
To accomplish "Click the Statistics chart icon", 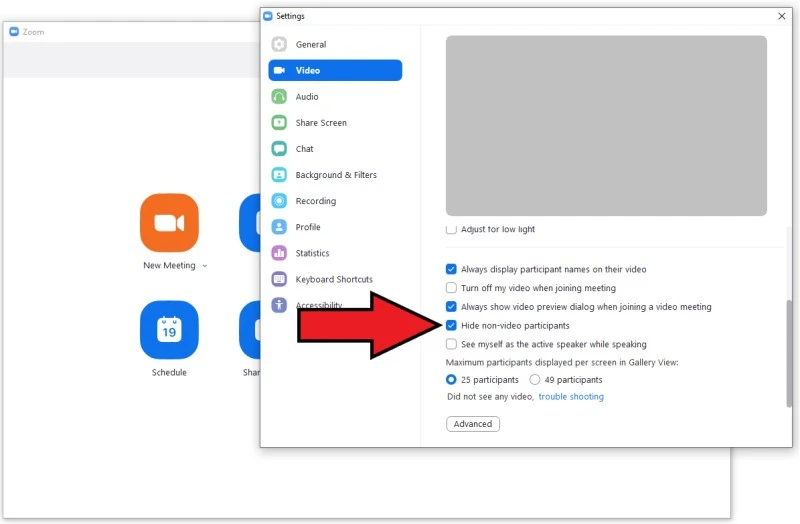I will (x=279, y=253).
